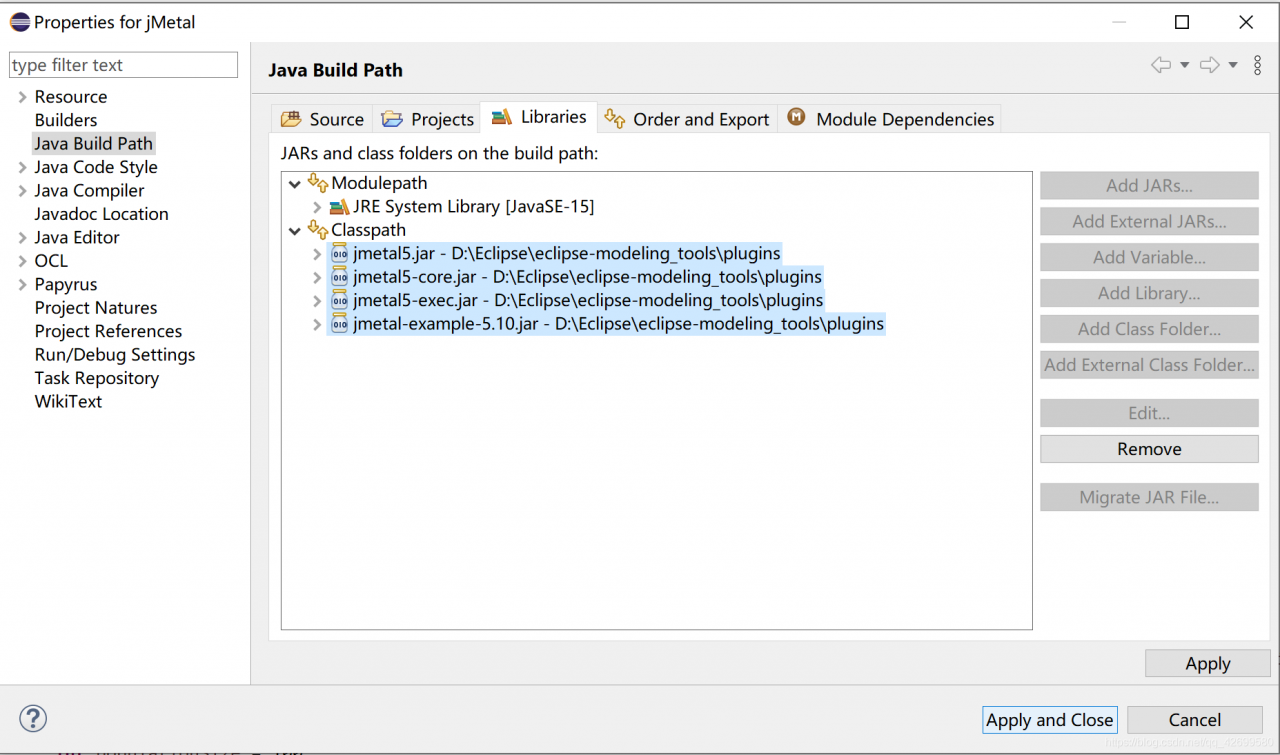Select WikiText in sidebar
The height and width of the screenshot is (755, 1280).
point(68,401)
